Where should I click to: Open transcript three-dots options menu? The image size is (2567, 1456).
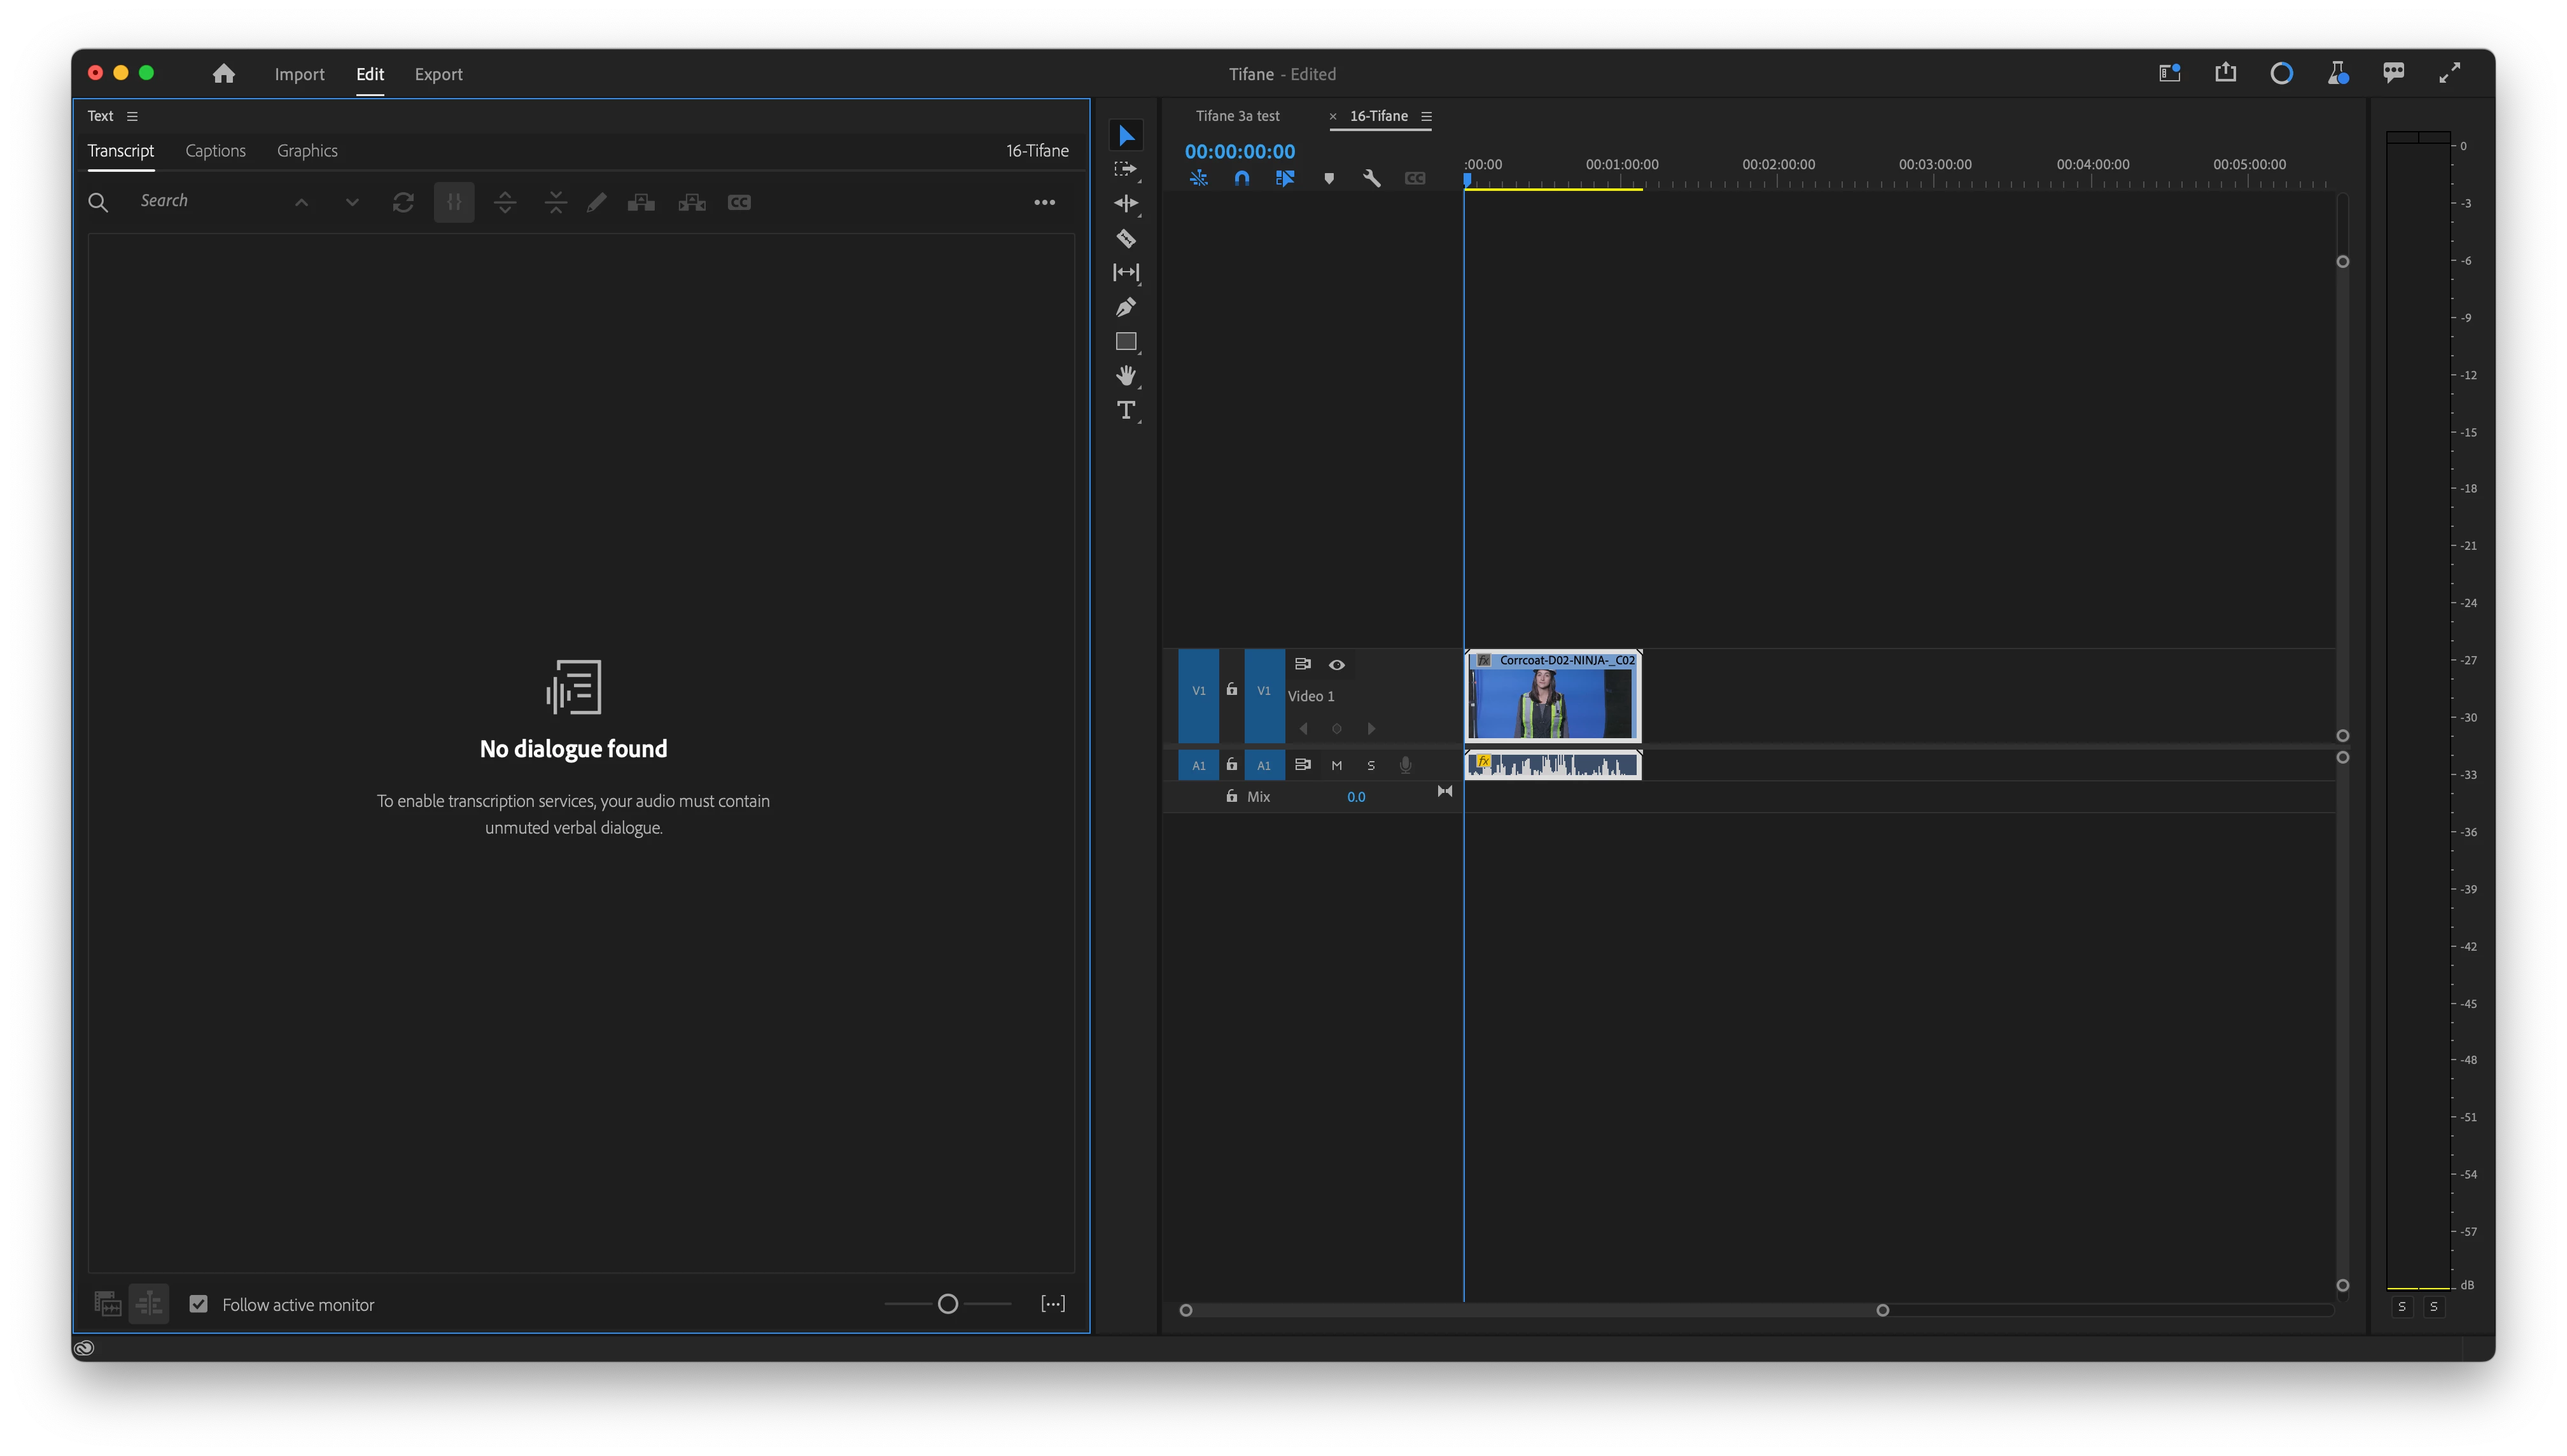[1044, 202]
